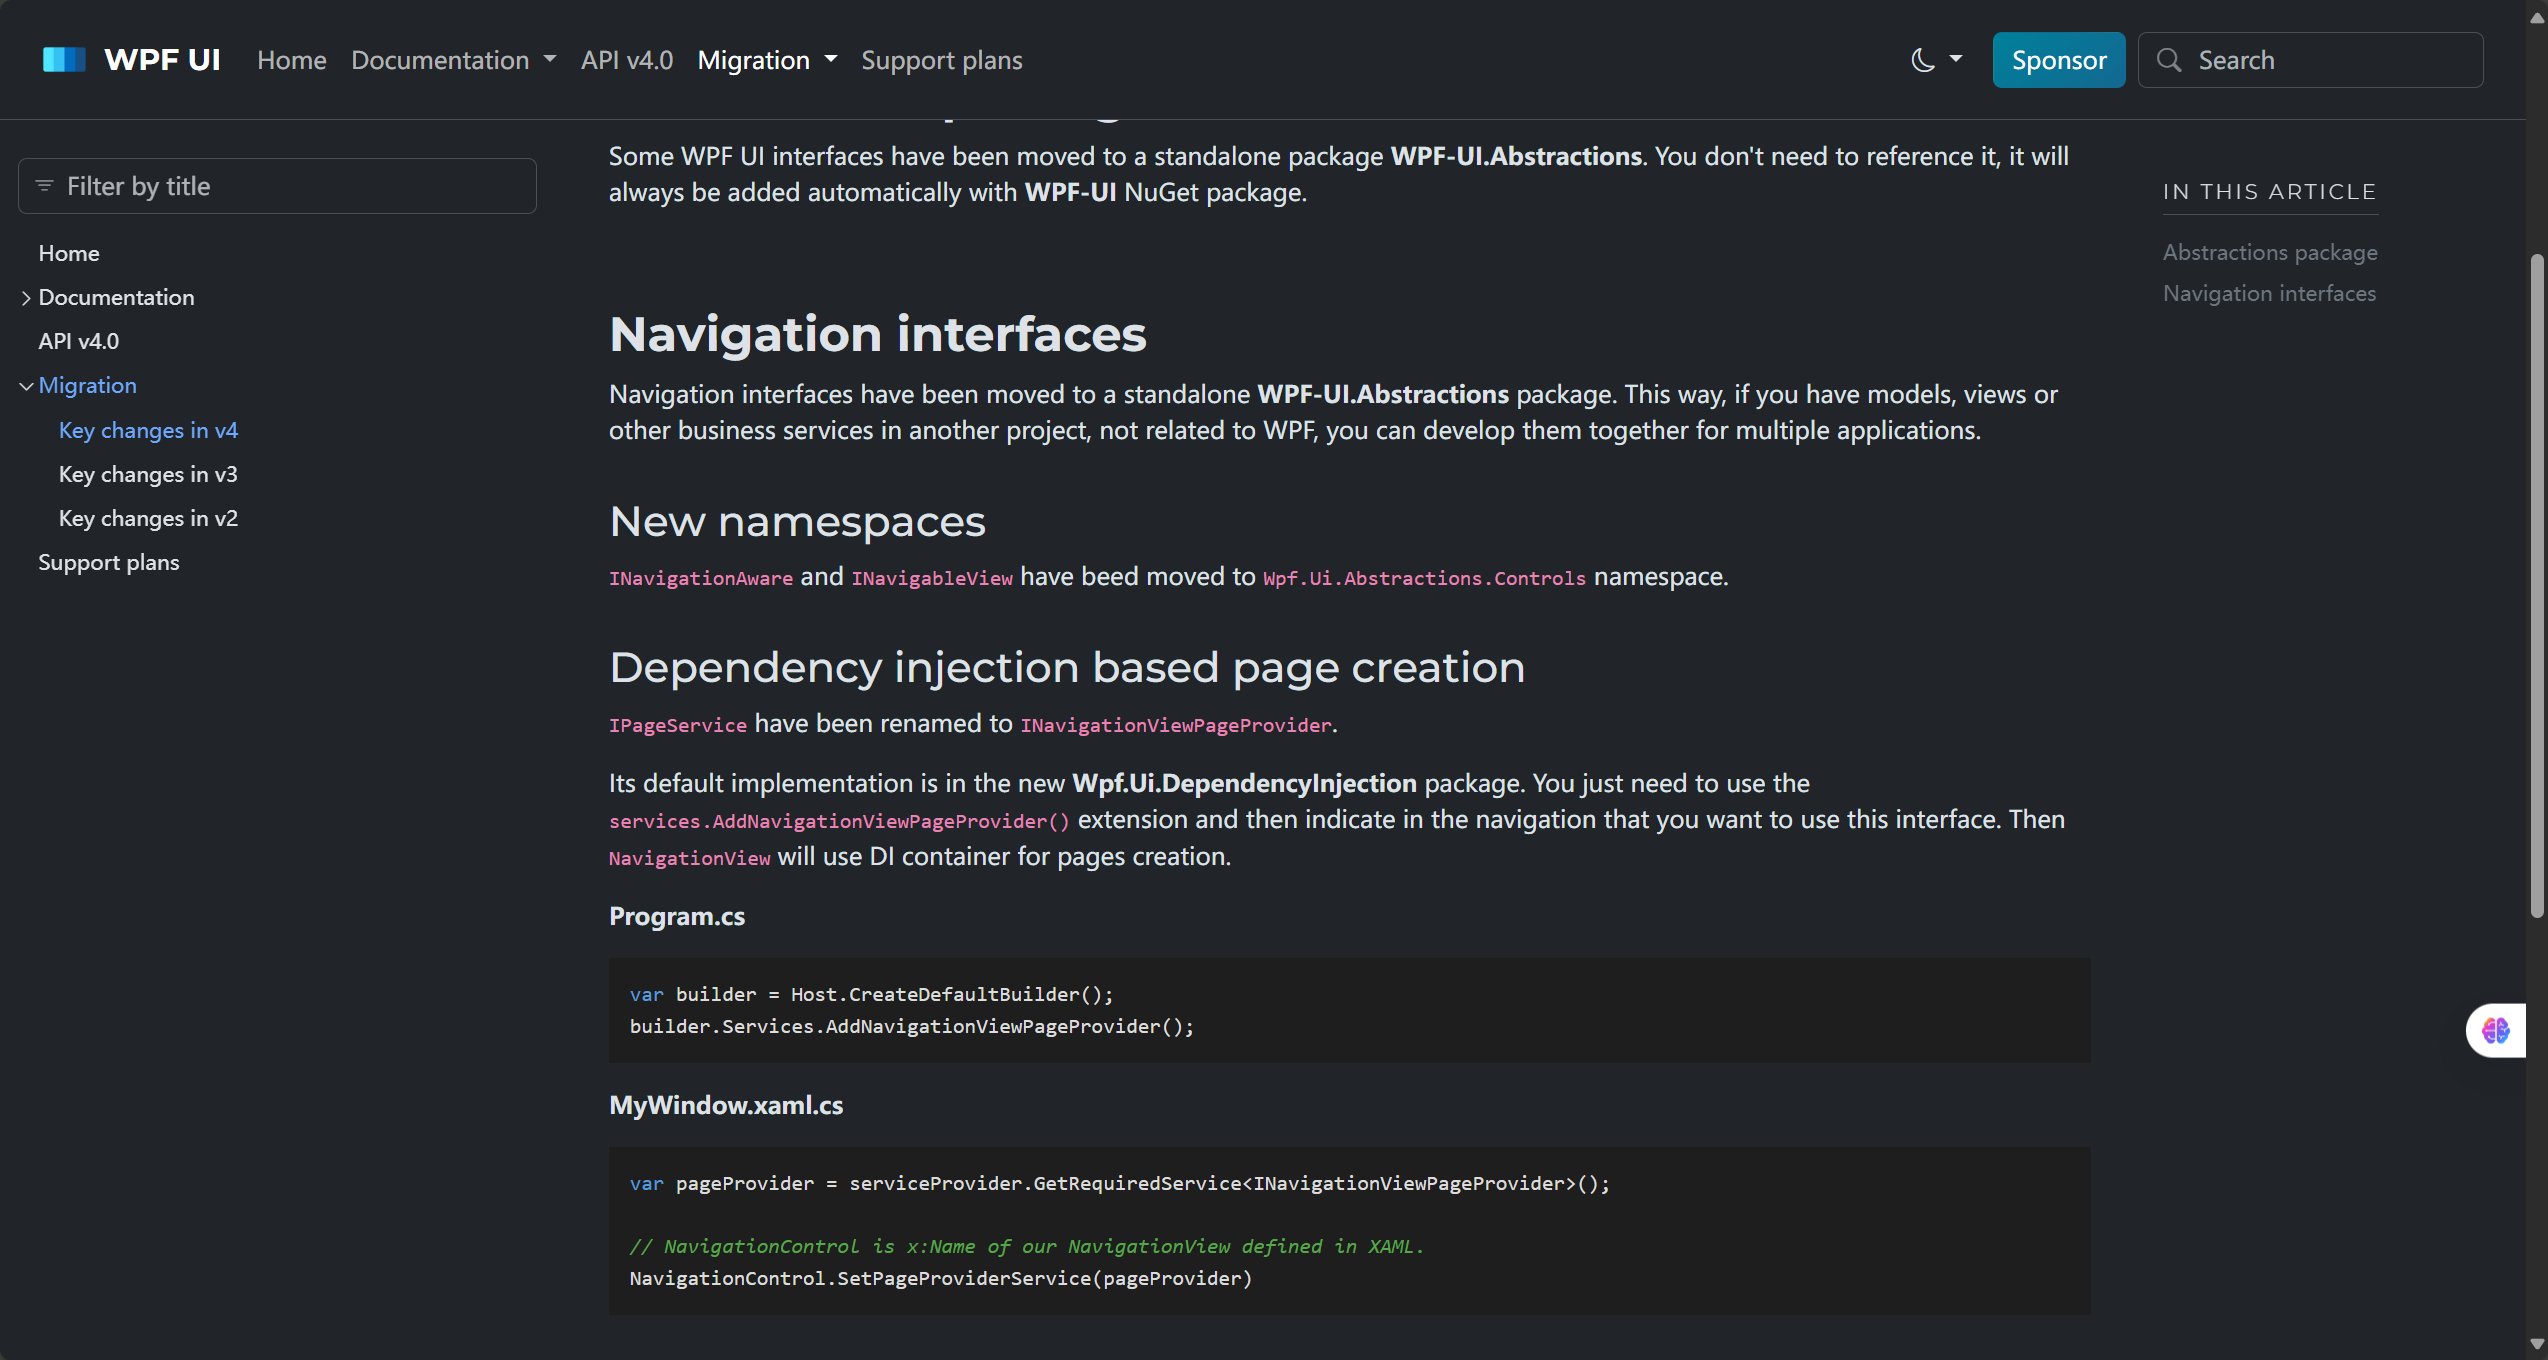Click the search magnifier icon

[2169, 60]
